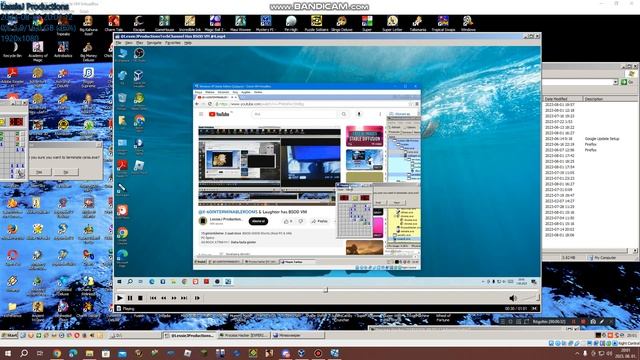Open the host Windows Start menu
Screen dimensions: 640x360
coord(8,353)
